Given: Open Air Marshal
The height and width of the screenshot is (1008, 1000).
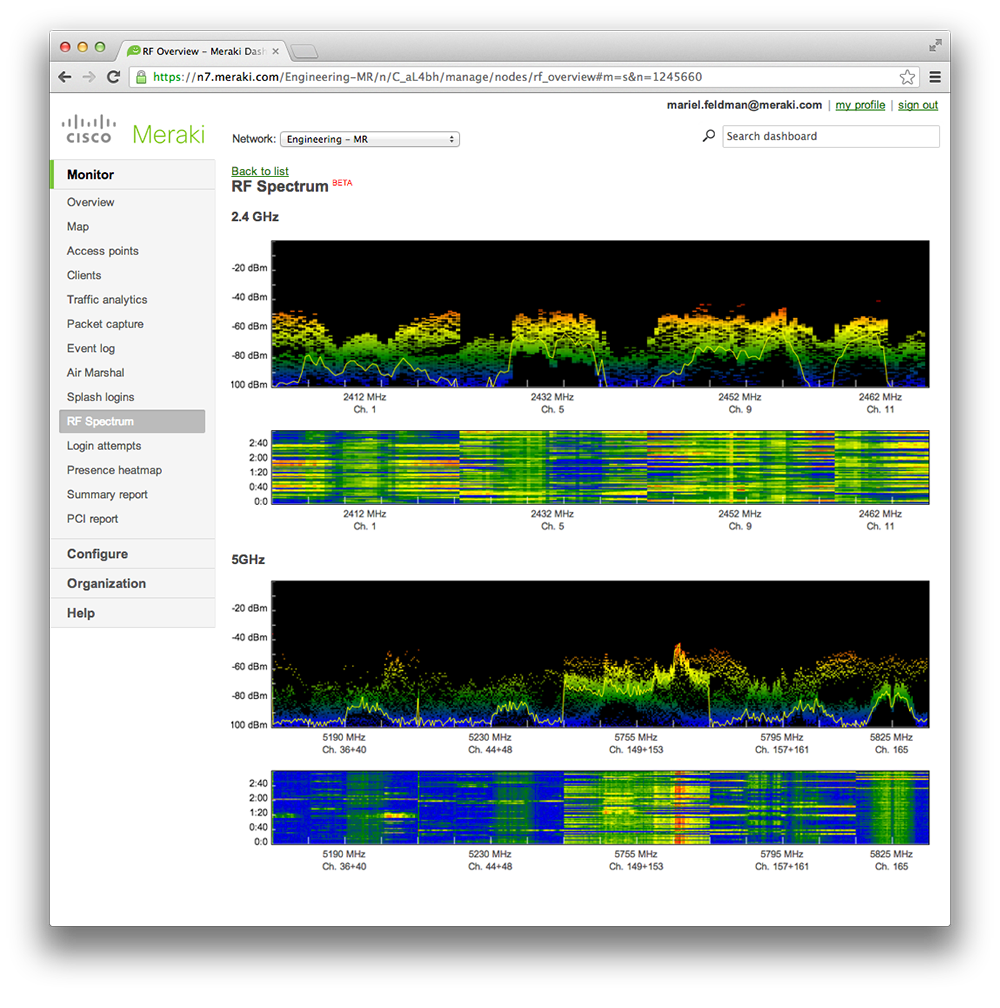Looking at the screenshot, I should pyautogui.click(x=96, y=373).
